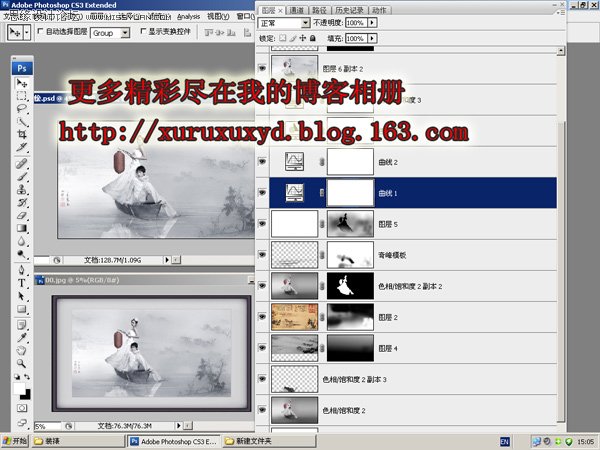Toggle Quick Mask mode
Screen dimensions: 600x450
click(22, 408)
